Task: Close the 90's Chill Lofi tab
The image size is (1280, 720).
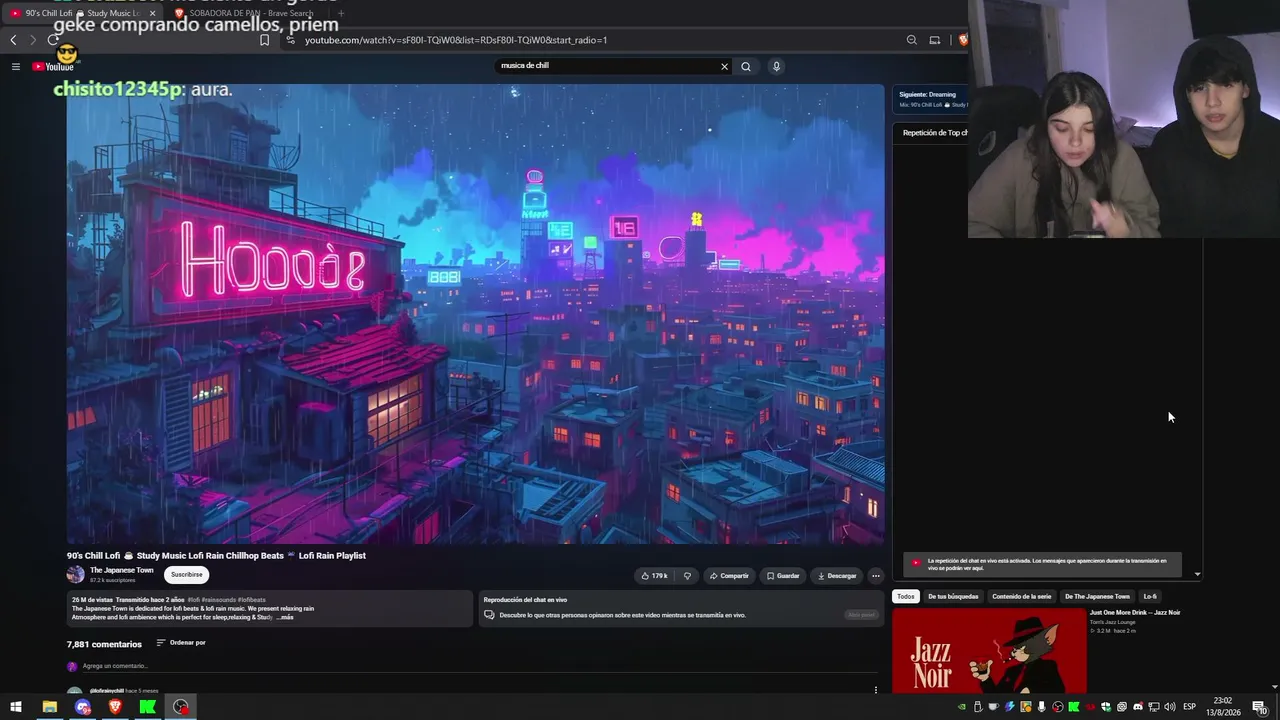Action: [x=152, y=13]
